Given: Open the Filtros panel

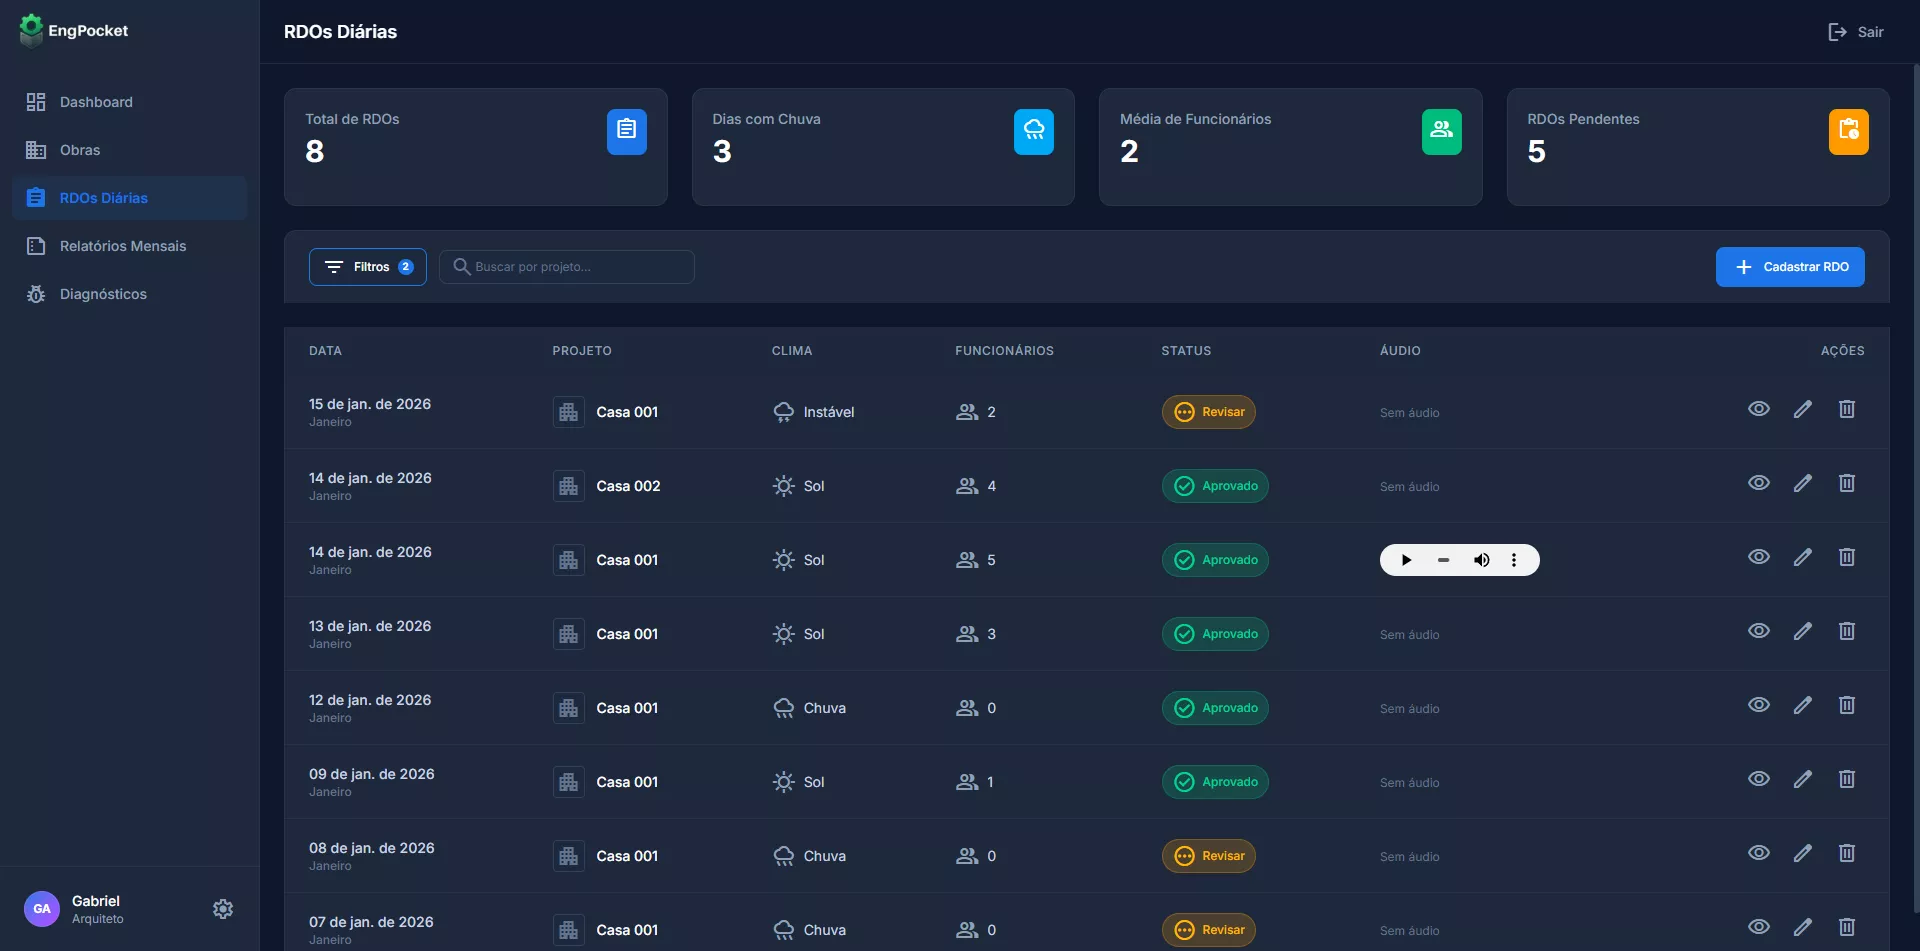Looking at the screenshot, I should 367,267.
